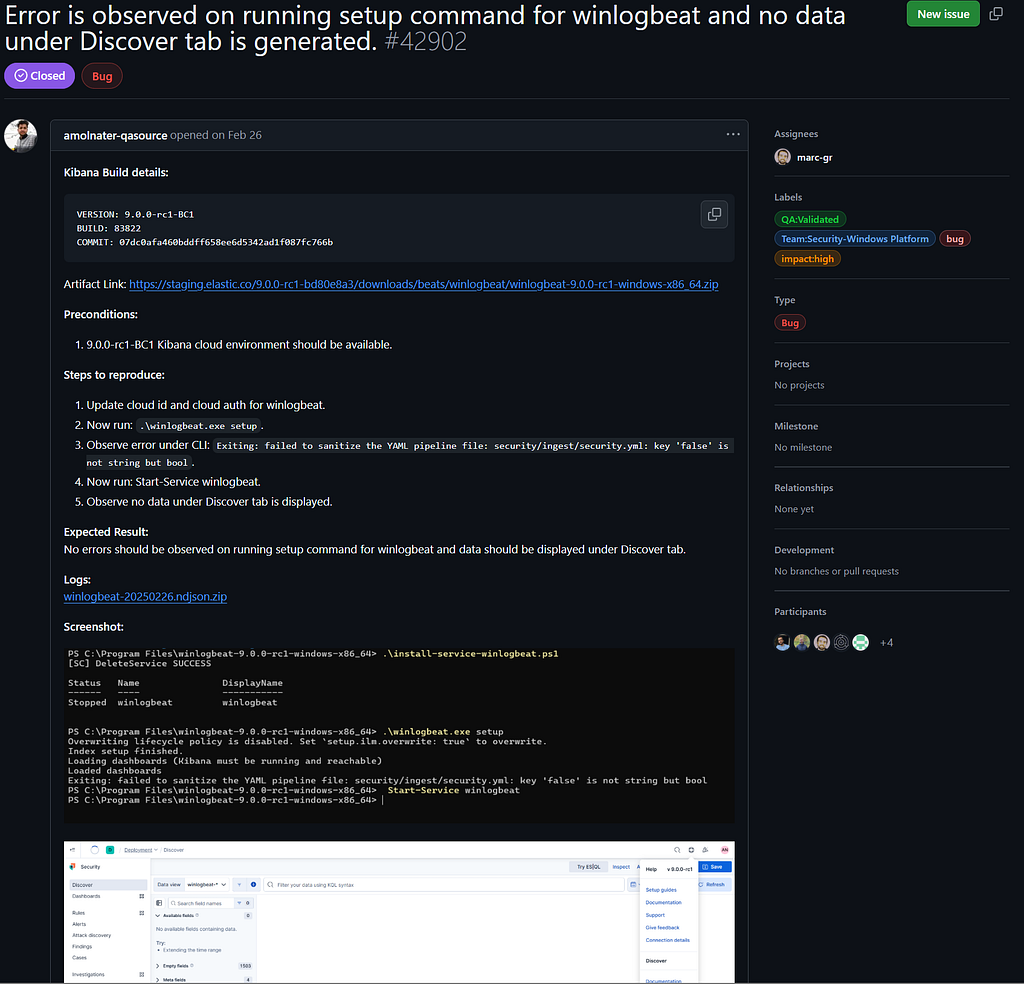Download winlogbeat-20250226.ndjson.zip log file

[x=145, y=596]
